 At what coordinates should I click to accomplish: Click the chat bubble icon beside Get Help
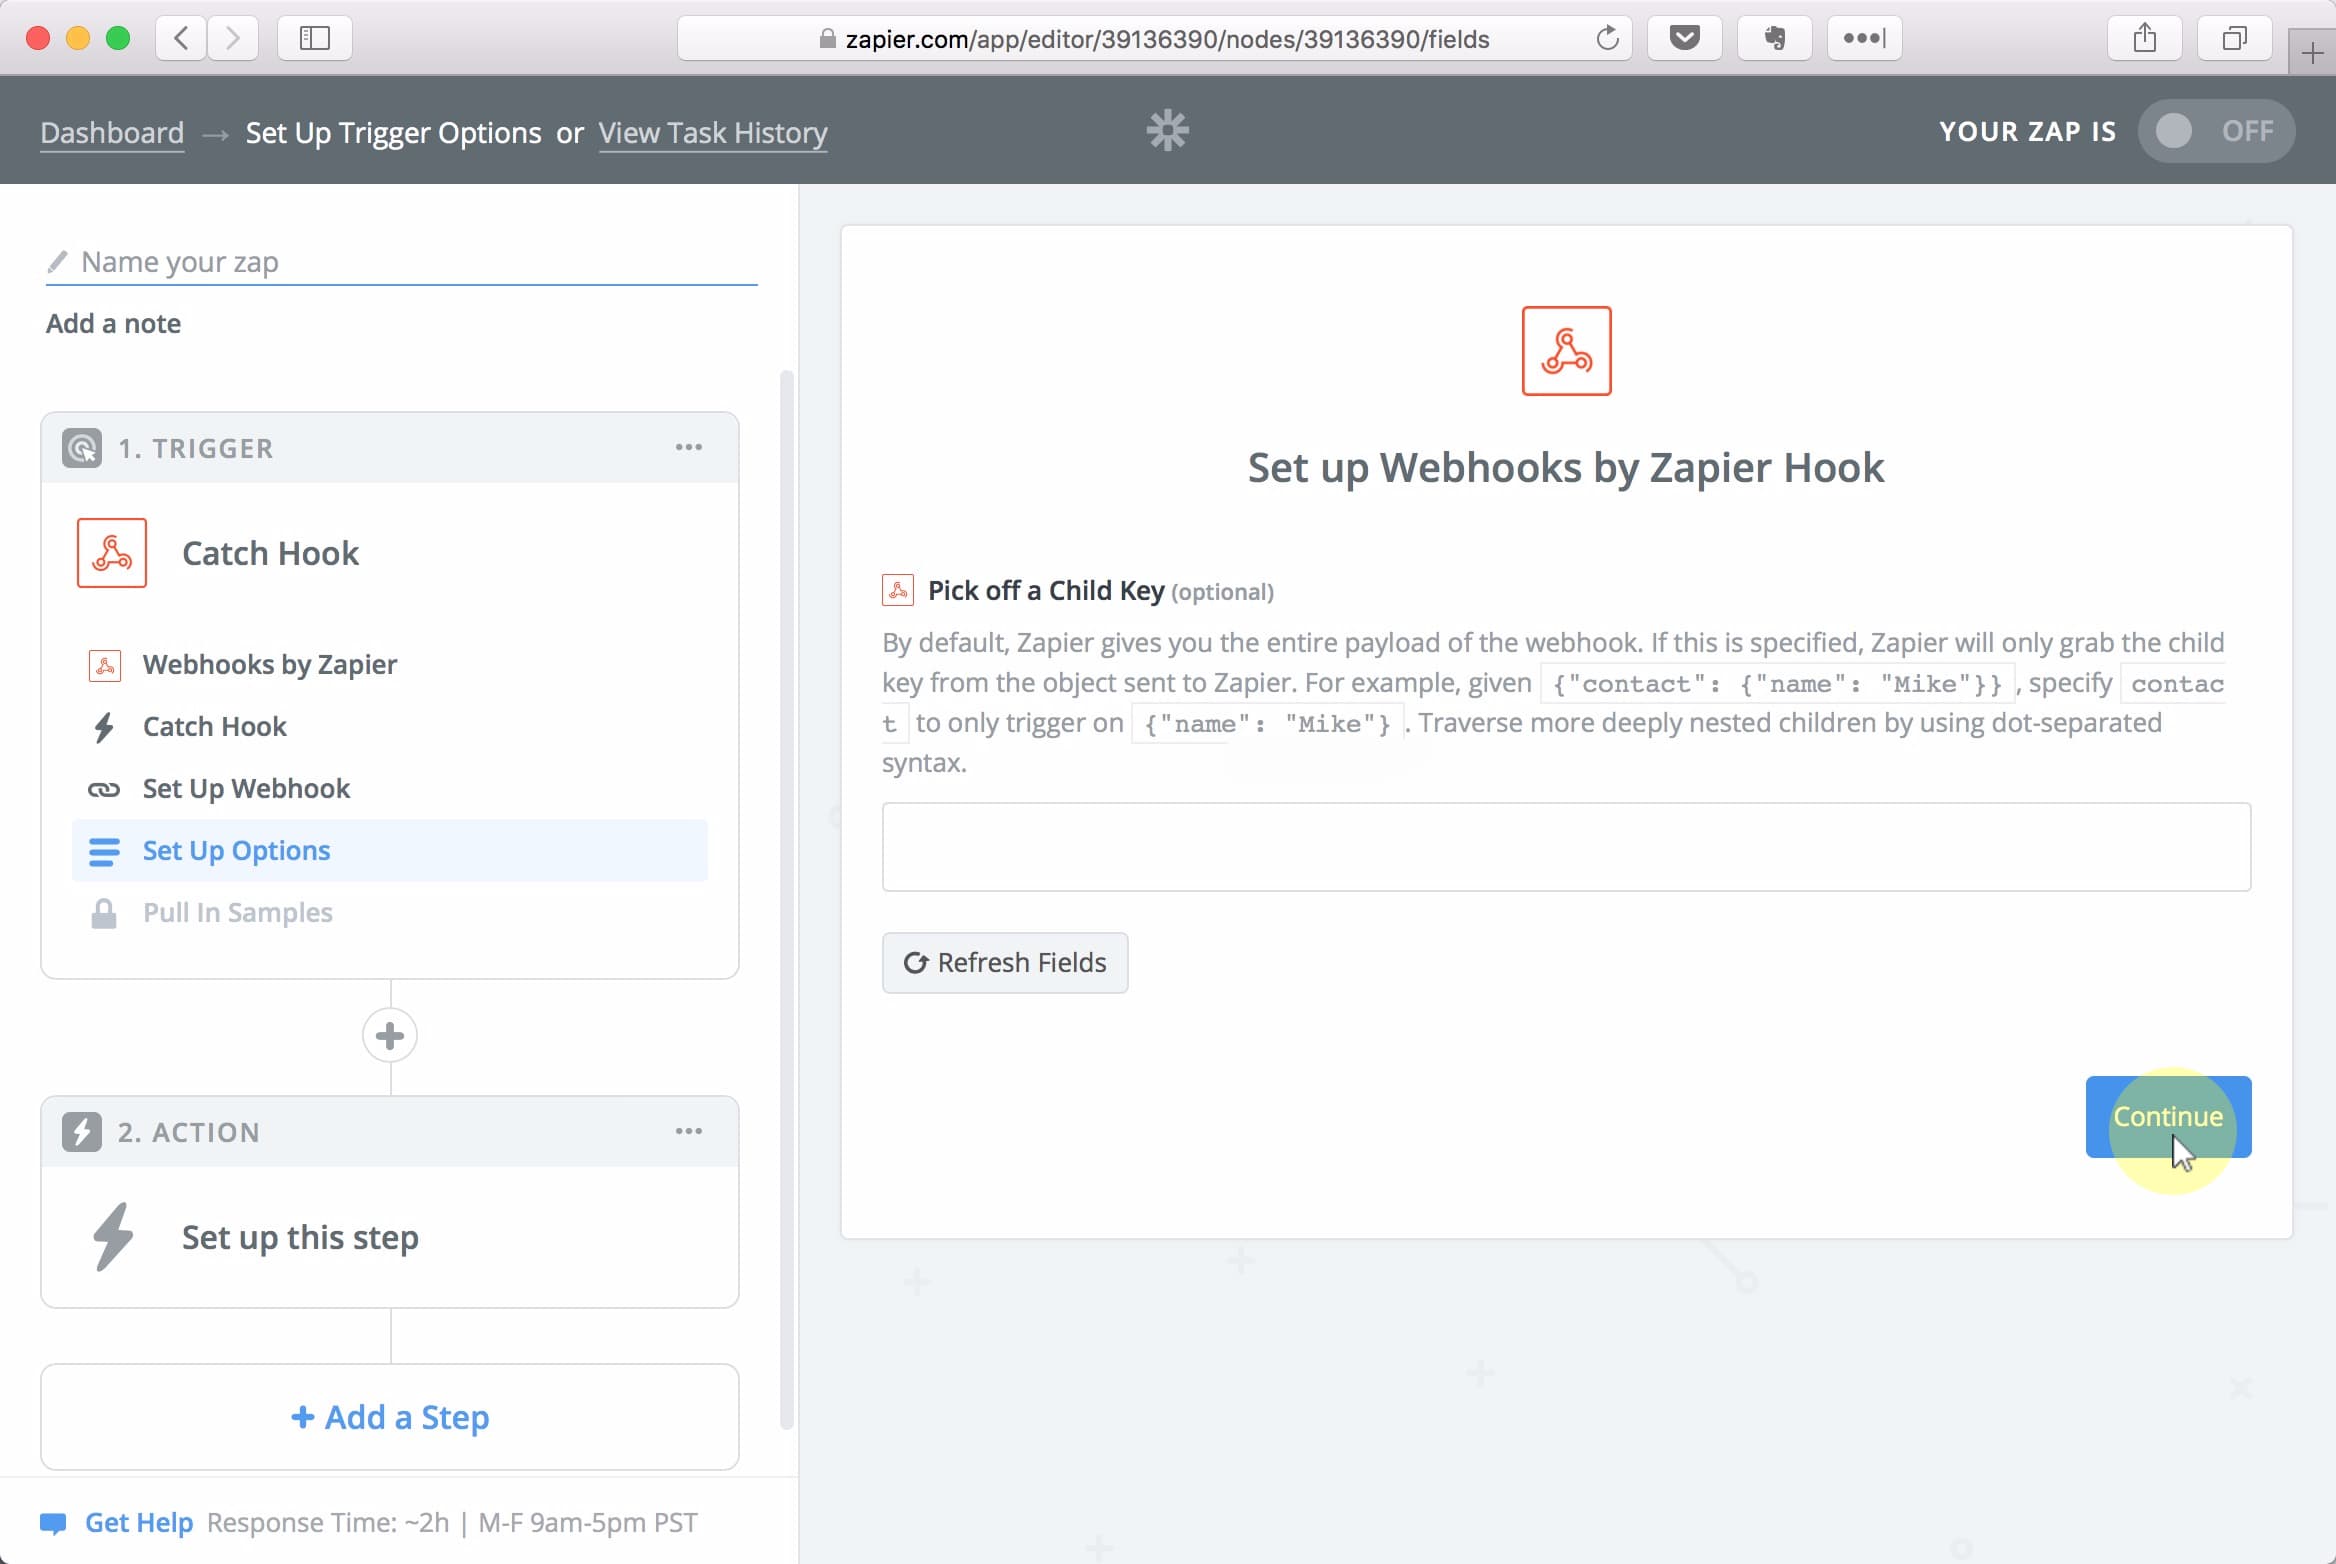tap(53, 1524)
